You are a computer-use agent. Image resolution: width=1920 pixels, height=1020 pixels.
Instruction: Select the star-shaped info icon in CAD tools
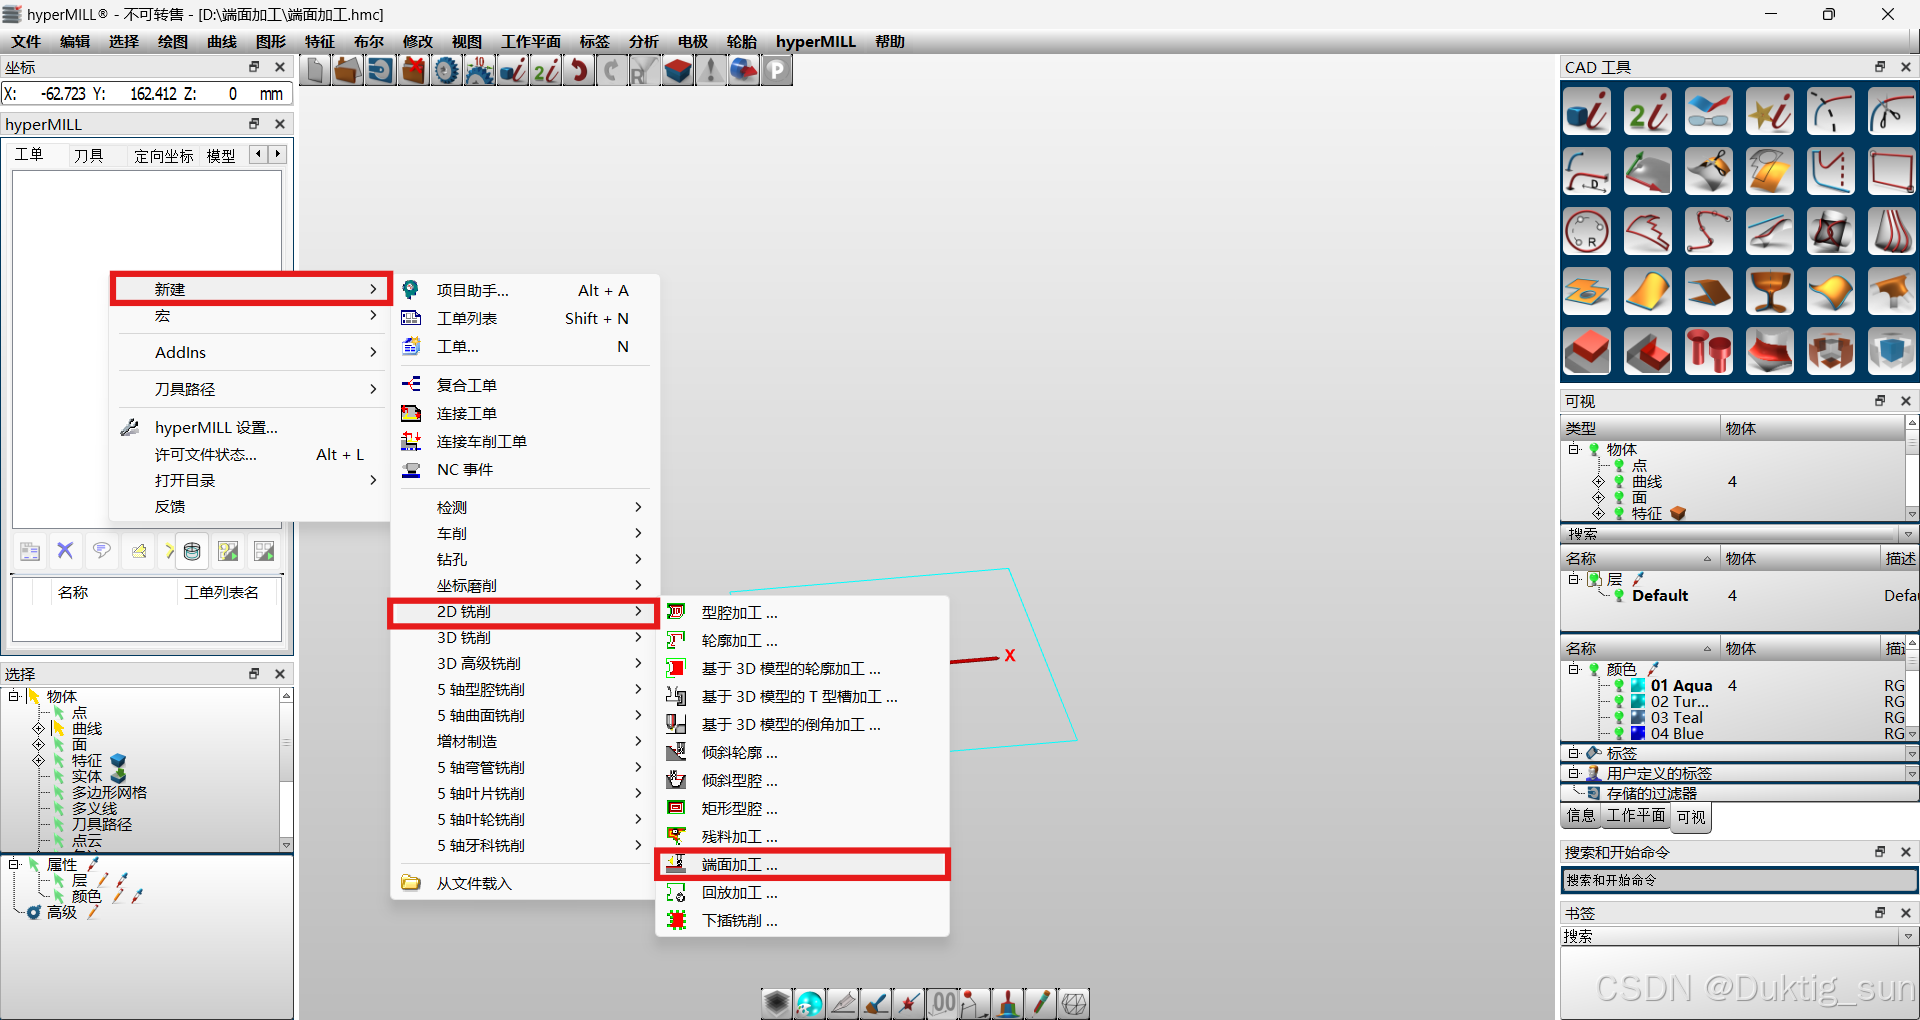click(1770, 112)
